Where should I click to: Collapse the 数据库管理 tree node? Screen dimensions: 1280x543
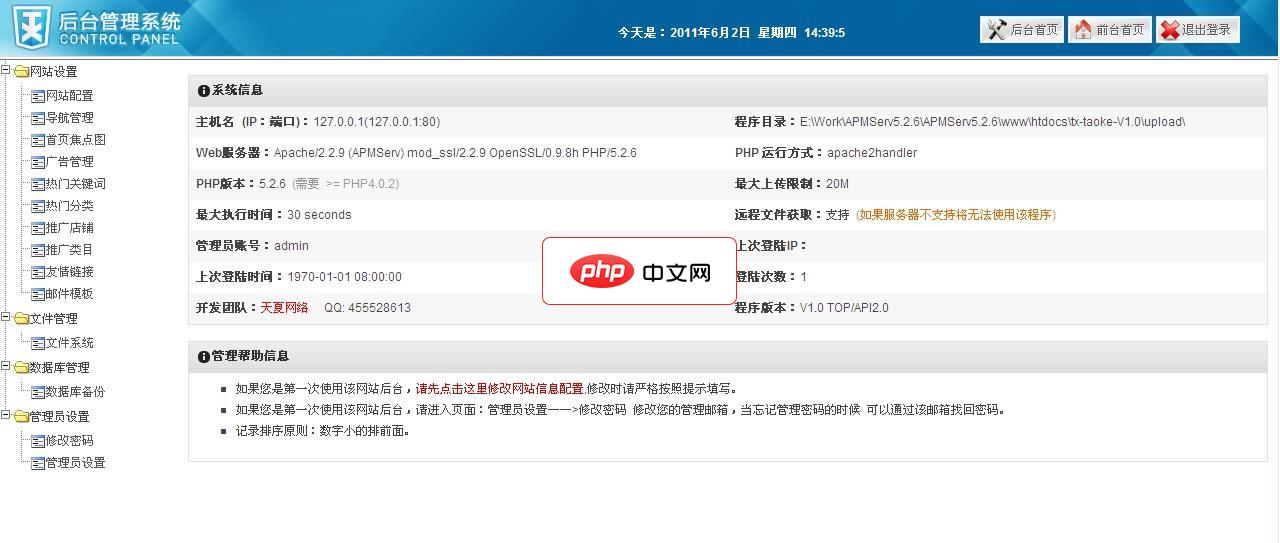coord(6,366)
